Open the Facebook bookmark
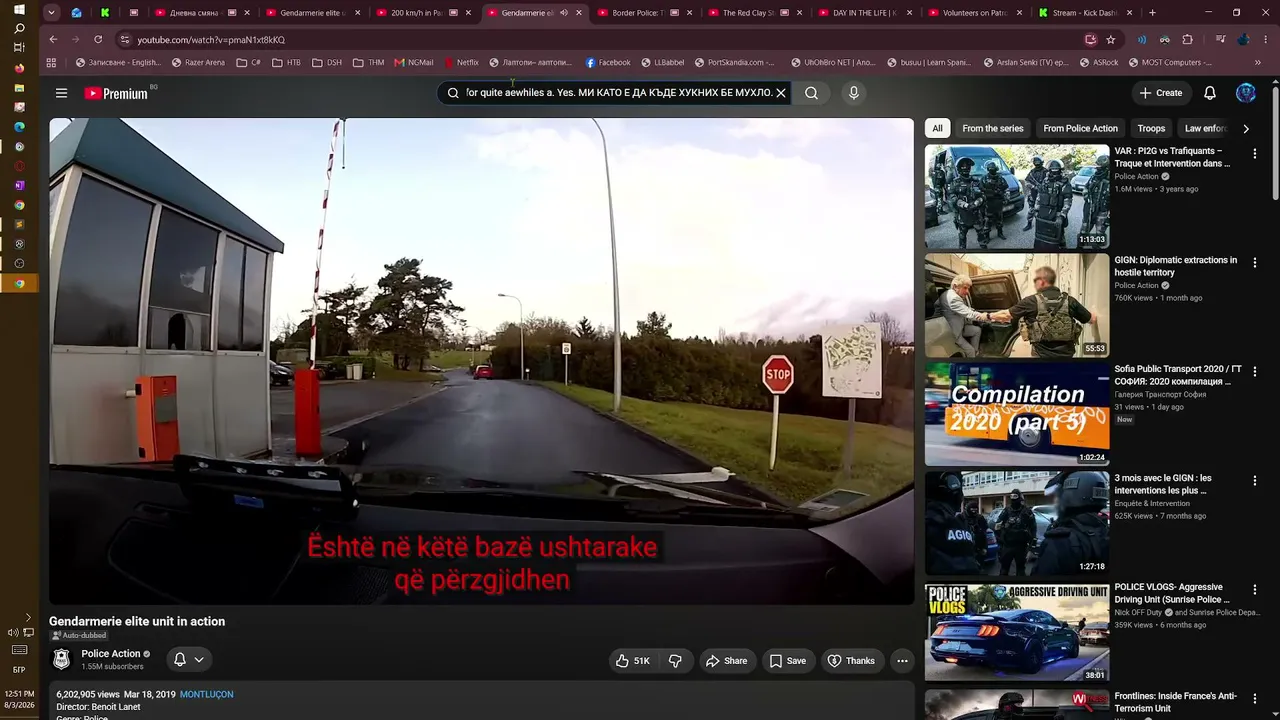 pos(608,62)
